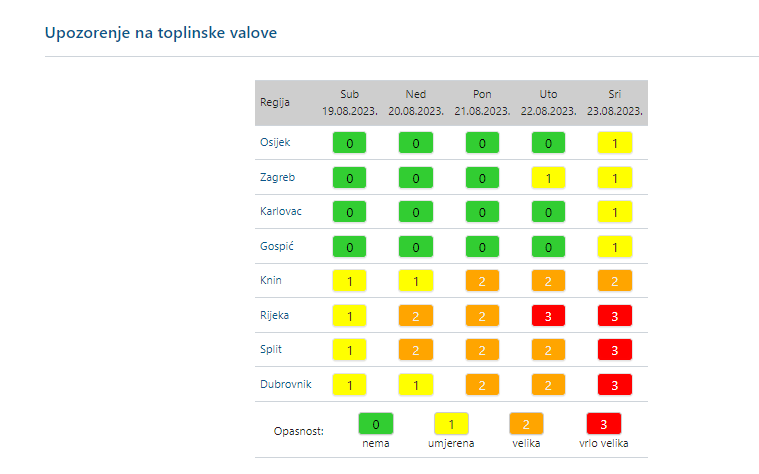Screen dimensions: 759x474
Task: Click the 'Upozorenje na toplinske valove' heading
Action: click(161, 33)
